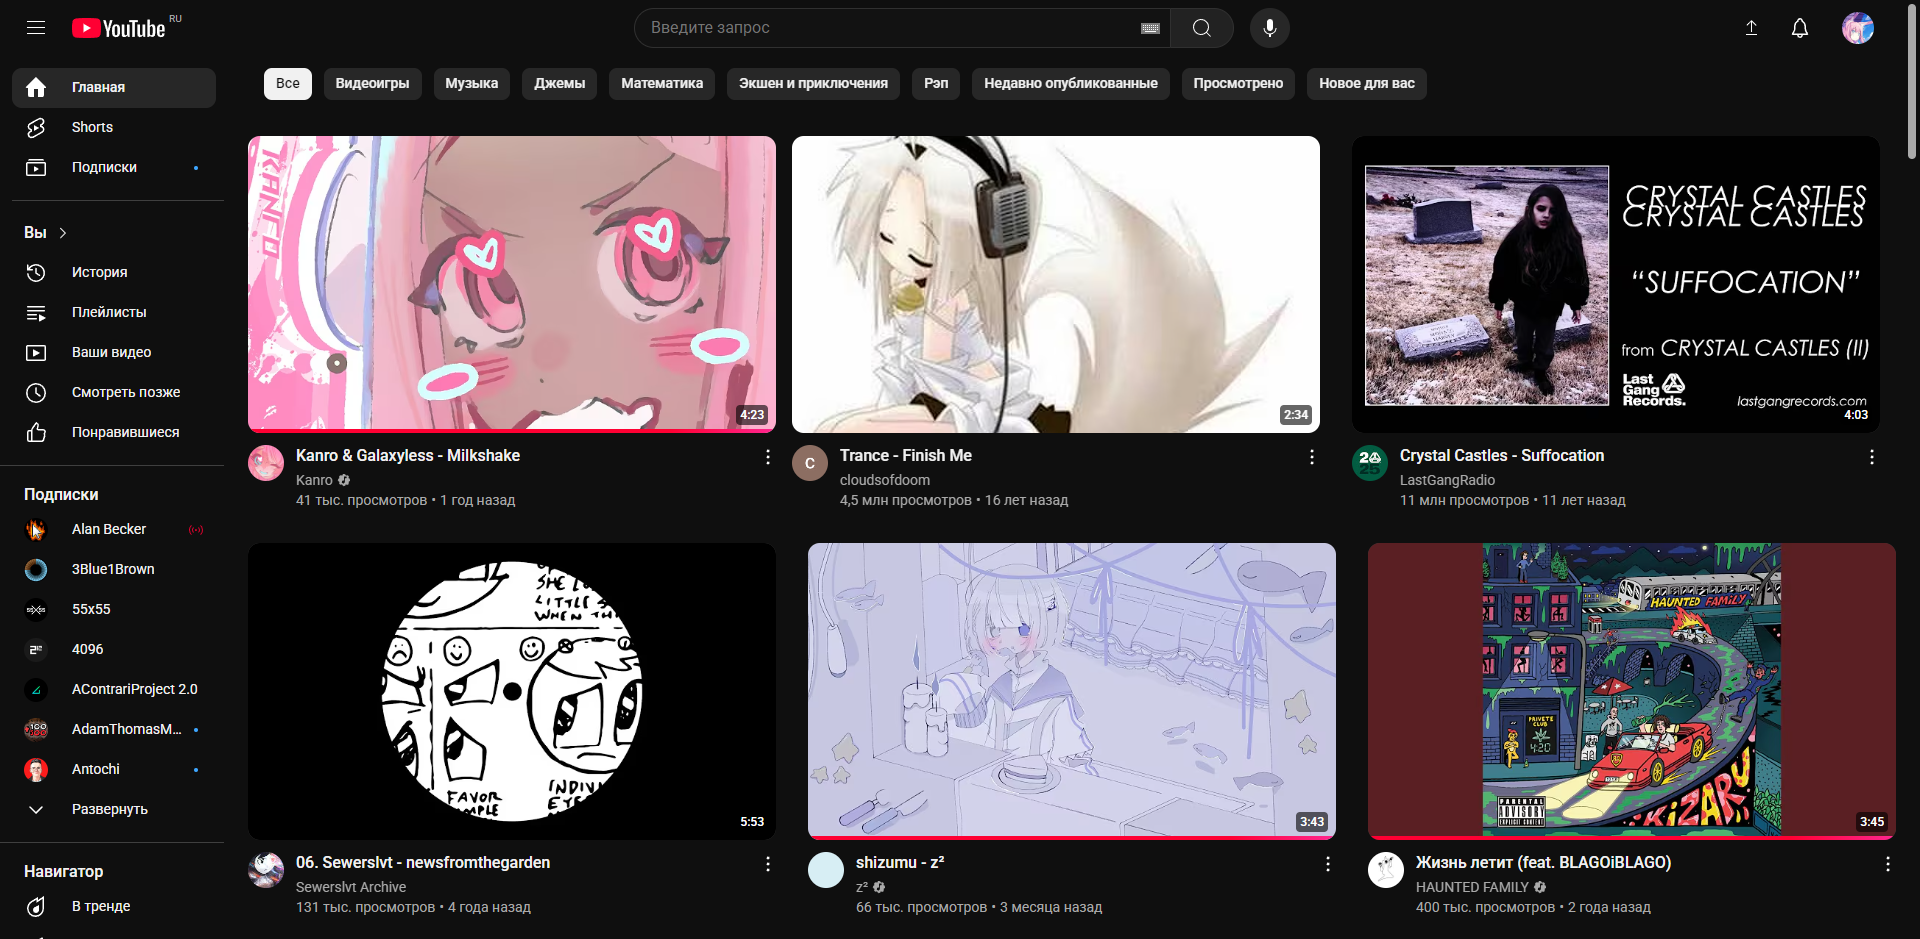Open the LastGangRadio channel link

click(x=1447, y=480)
